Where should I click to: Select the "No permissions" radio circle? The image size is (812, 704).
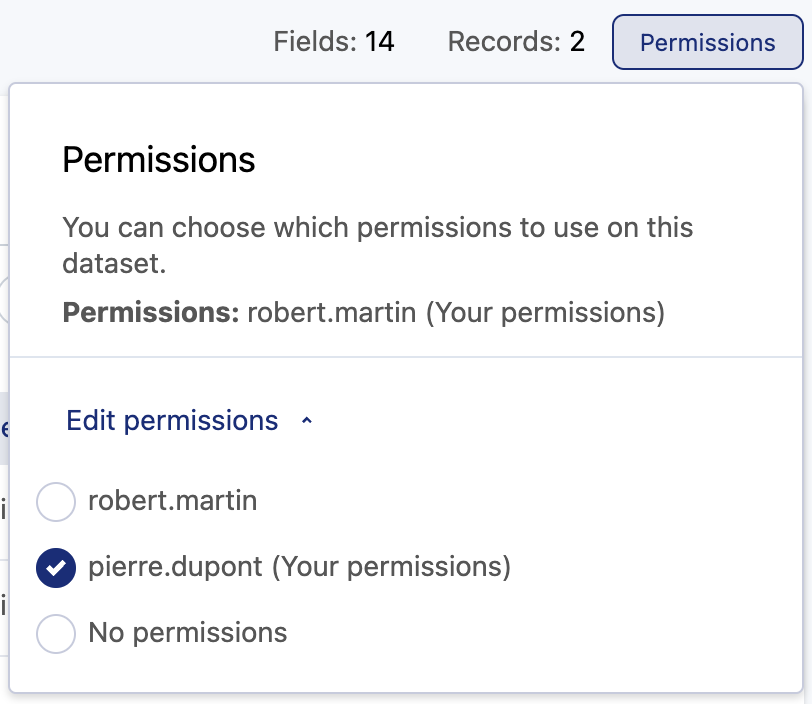(56, 633)
